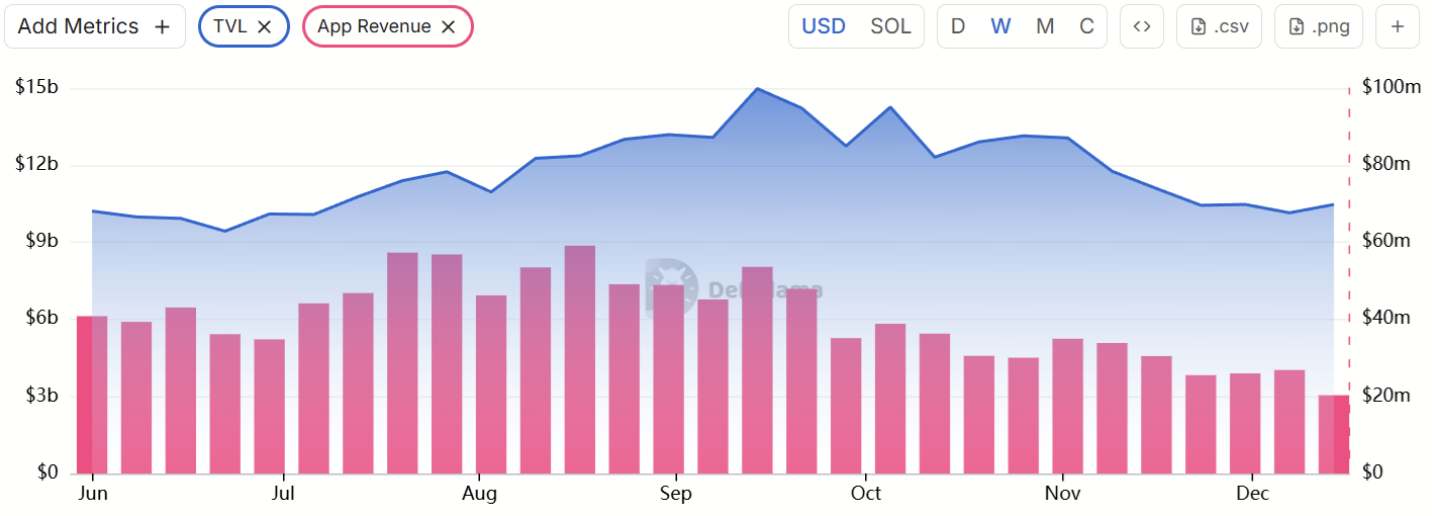
Task: Export chart as .png image
Action: tap(1318, 26)
